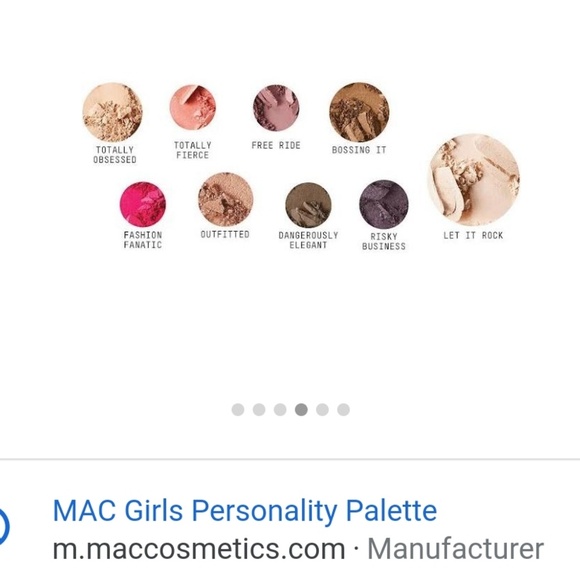The height and width of the screenshot is (580, 580).
Task: Click the Outfitted shimmer swatch
Action: (226, 200)
